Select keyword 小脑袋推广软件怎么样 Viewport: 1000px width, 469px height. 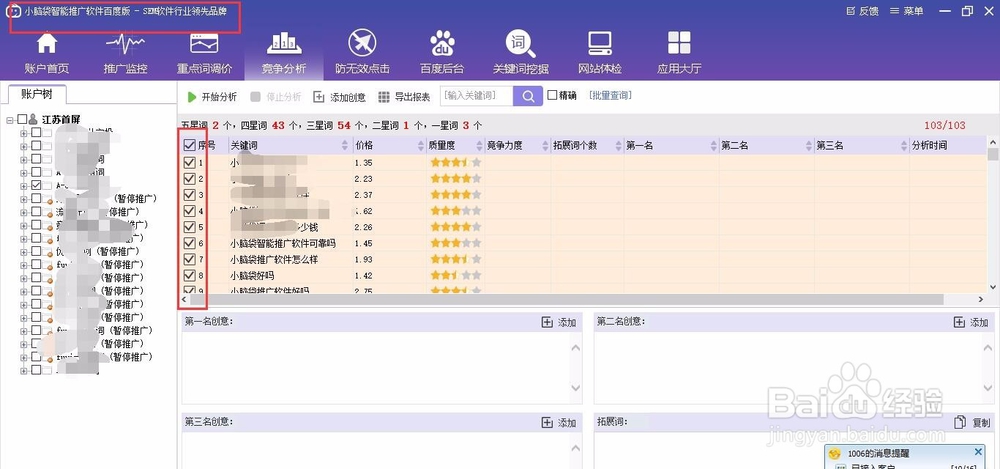point(274,260)
